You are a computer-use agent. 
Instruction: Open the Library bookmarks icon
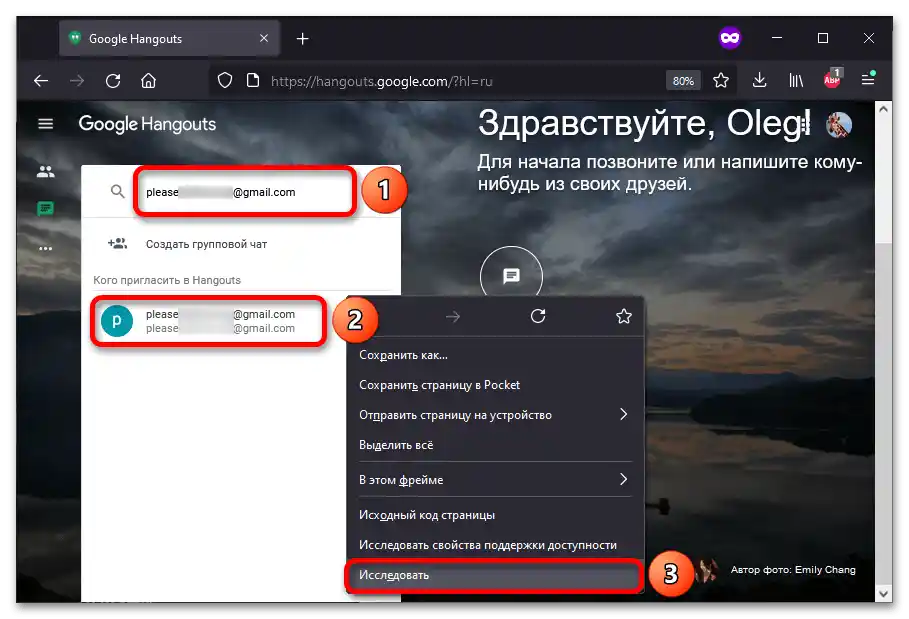coord(796,81)
